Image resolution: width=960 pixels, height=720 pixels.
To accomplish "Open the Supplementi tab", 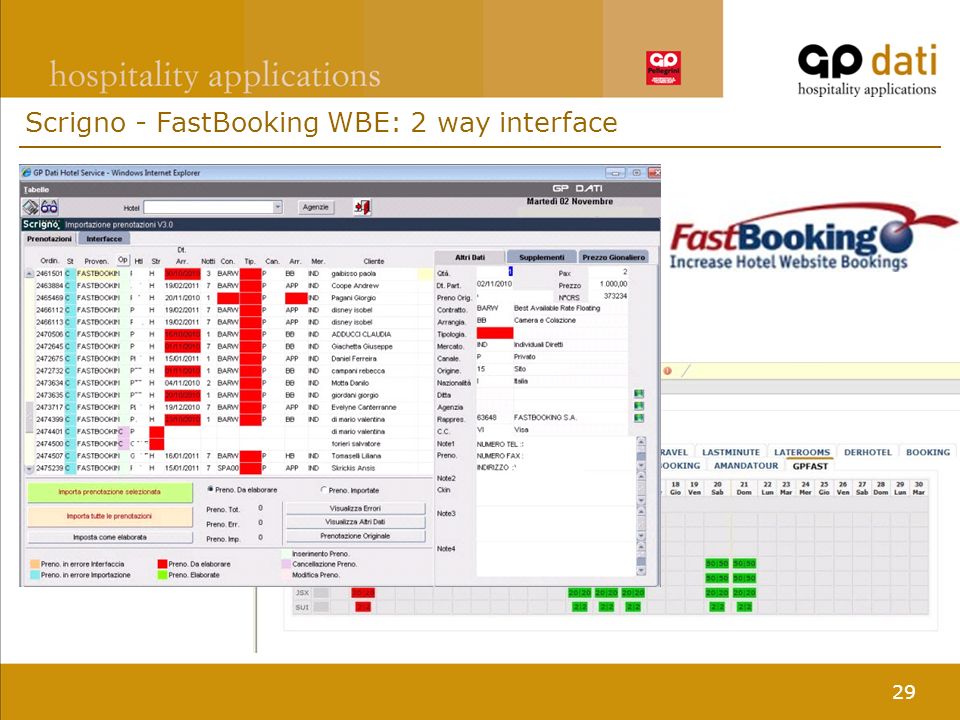I will click(x=541, y=257).
